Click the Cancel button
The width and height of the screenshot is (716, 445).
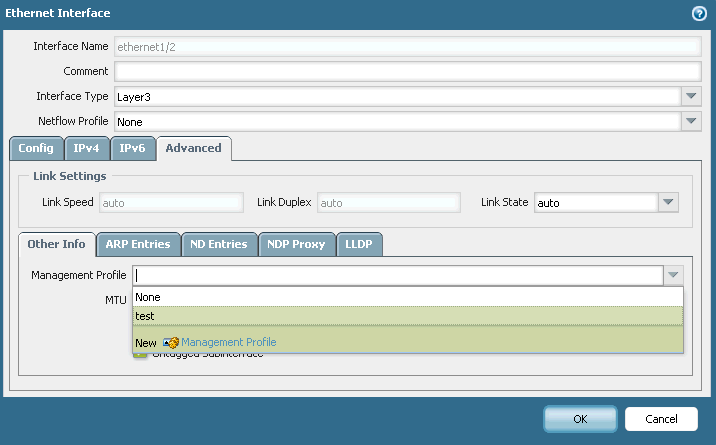[x=661, y=419]
